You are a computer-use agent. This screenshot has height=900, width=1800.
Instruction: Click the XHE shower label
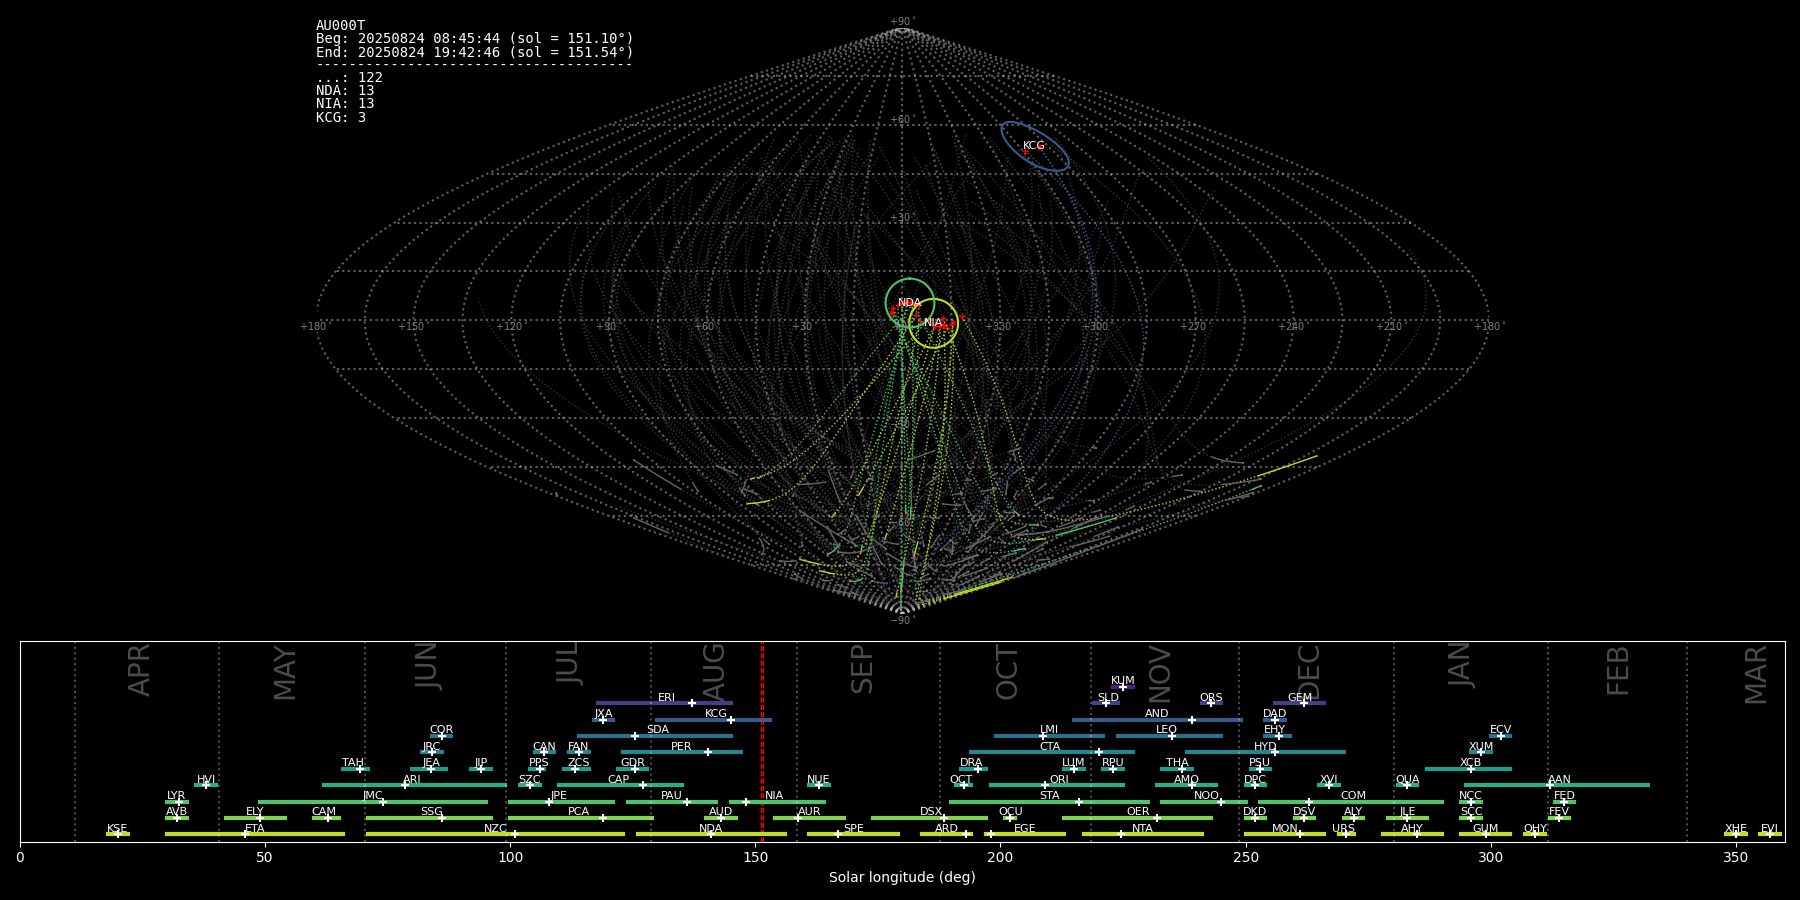pos(1735,829)
